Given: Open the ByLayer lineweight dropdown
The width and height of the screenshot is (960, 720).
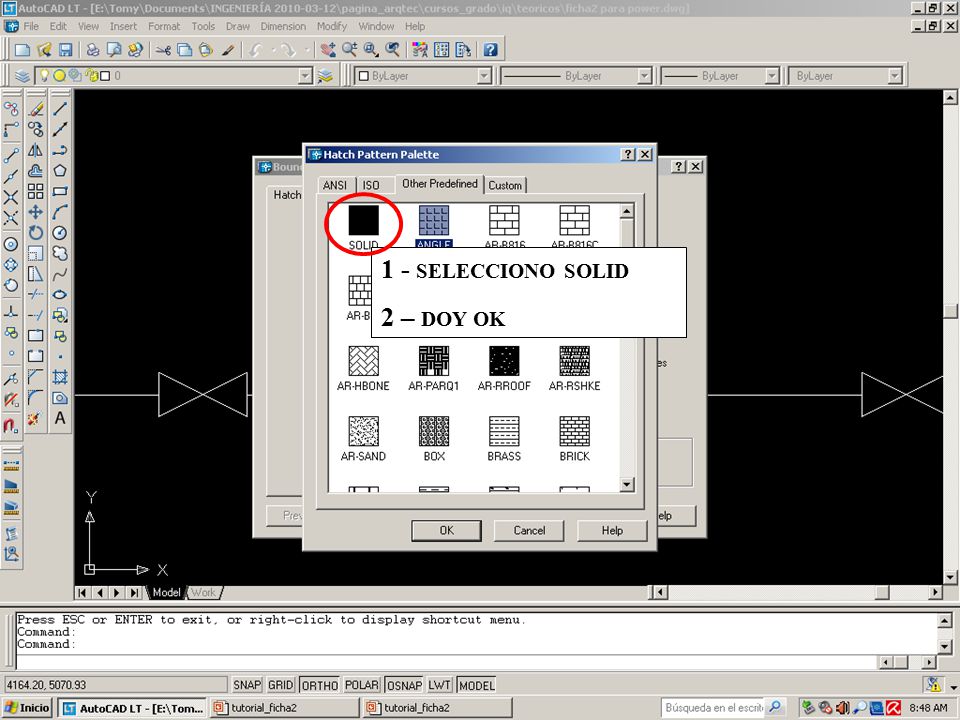Looking at the screenshot, I should [772, 76].
